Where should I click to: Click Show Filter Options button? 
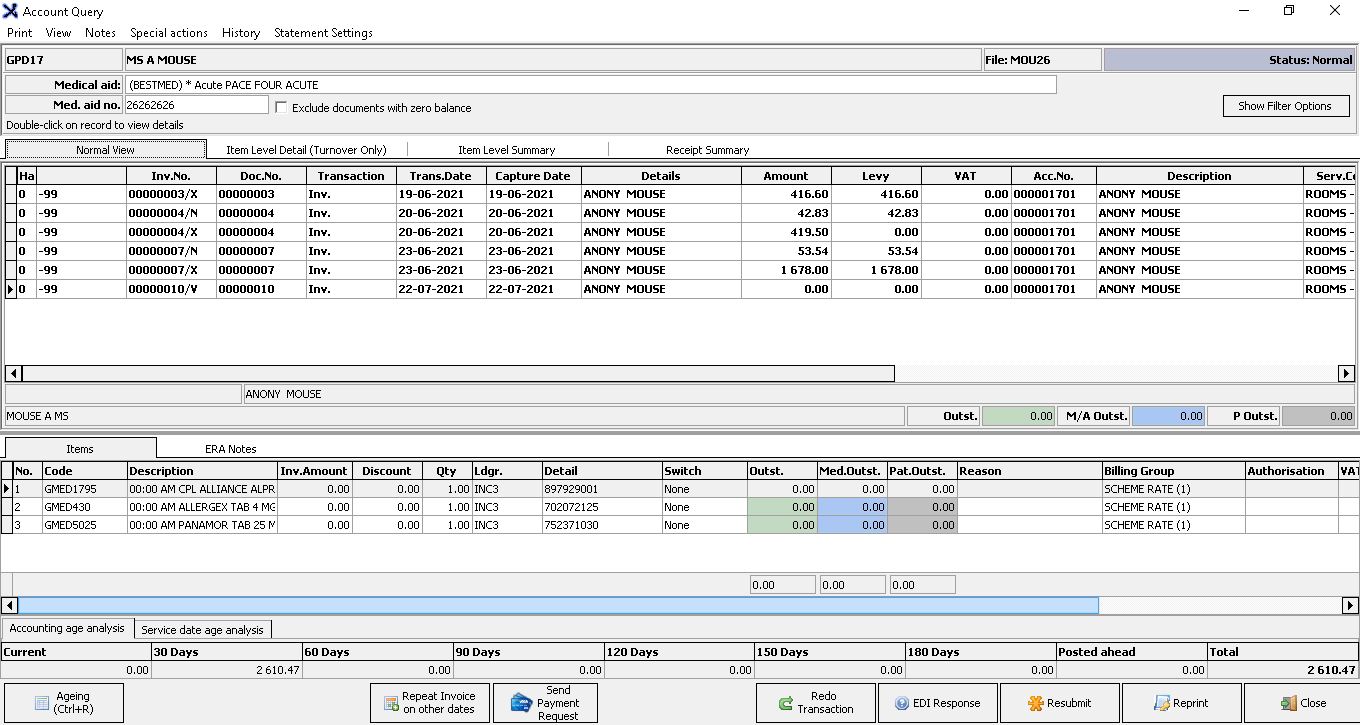(1285, 106)
